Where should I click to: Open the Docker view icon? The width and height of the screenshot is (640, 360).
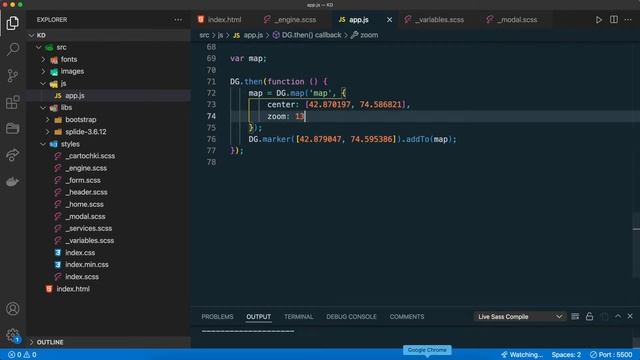[x=13, y=181]
